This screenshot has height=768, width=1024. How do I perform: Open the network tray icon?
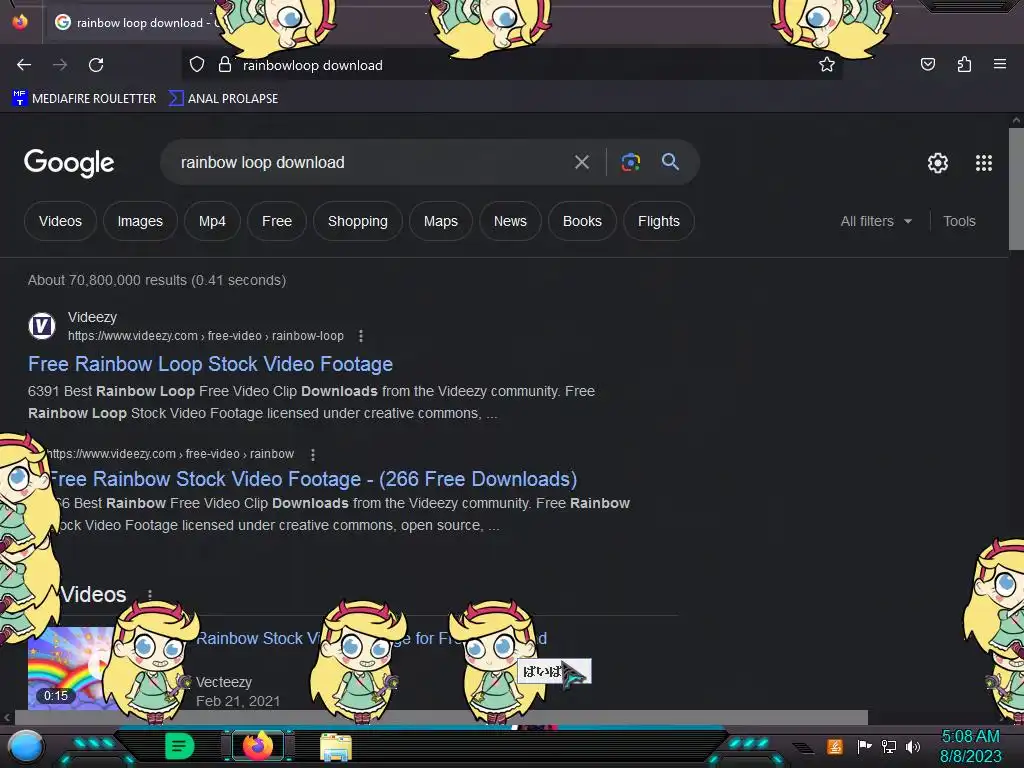point(889,746)
